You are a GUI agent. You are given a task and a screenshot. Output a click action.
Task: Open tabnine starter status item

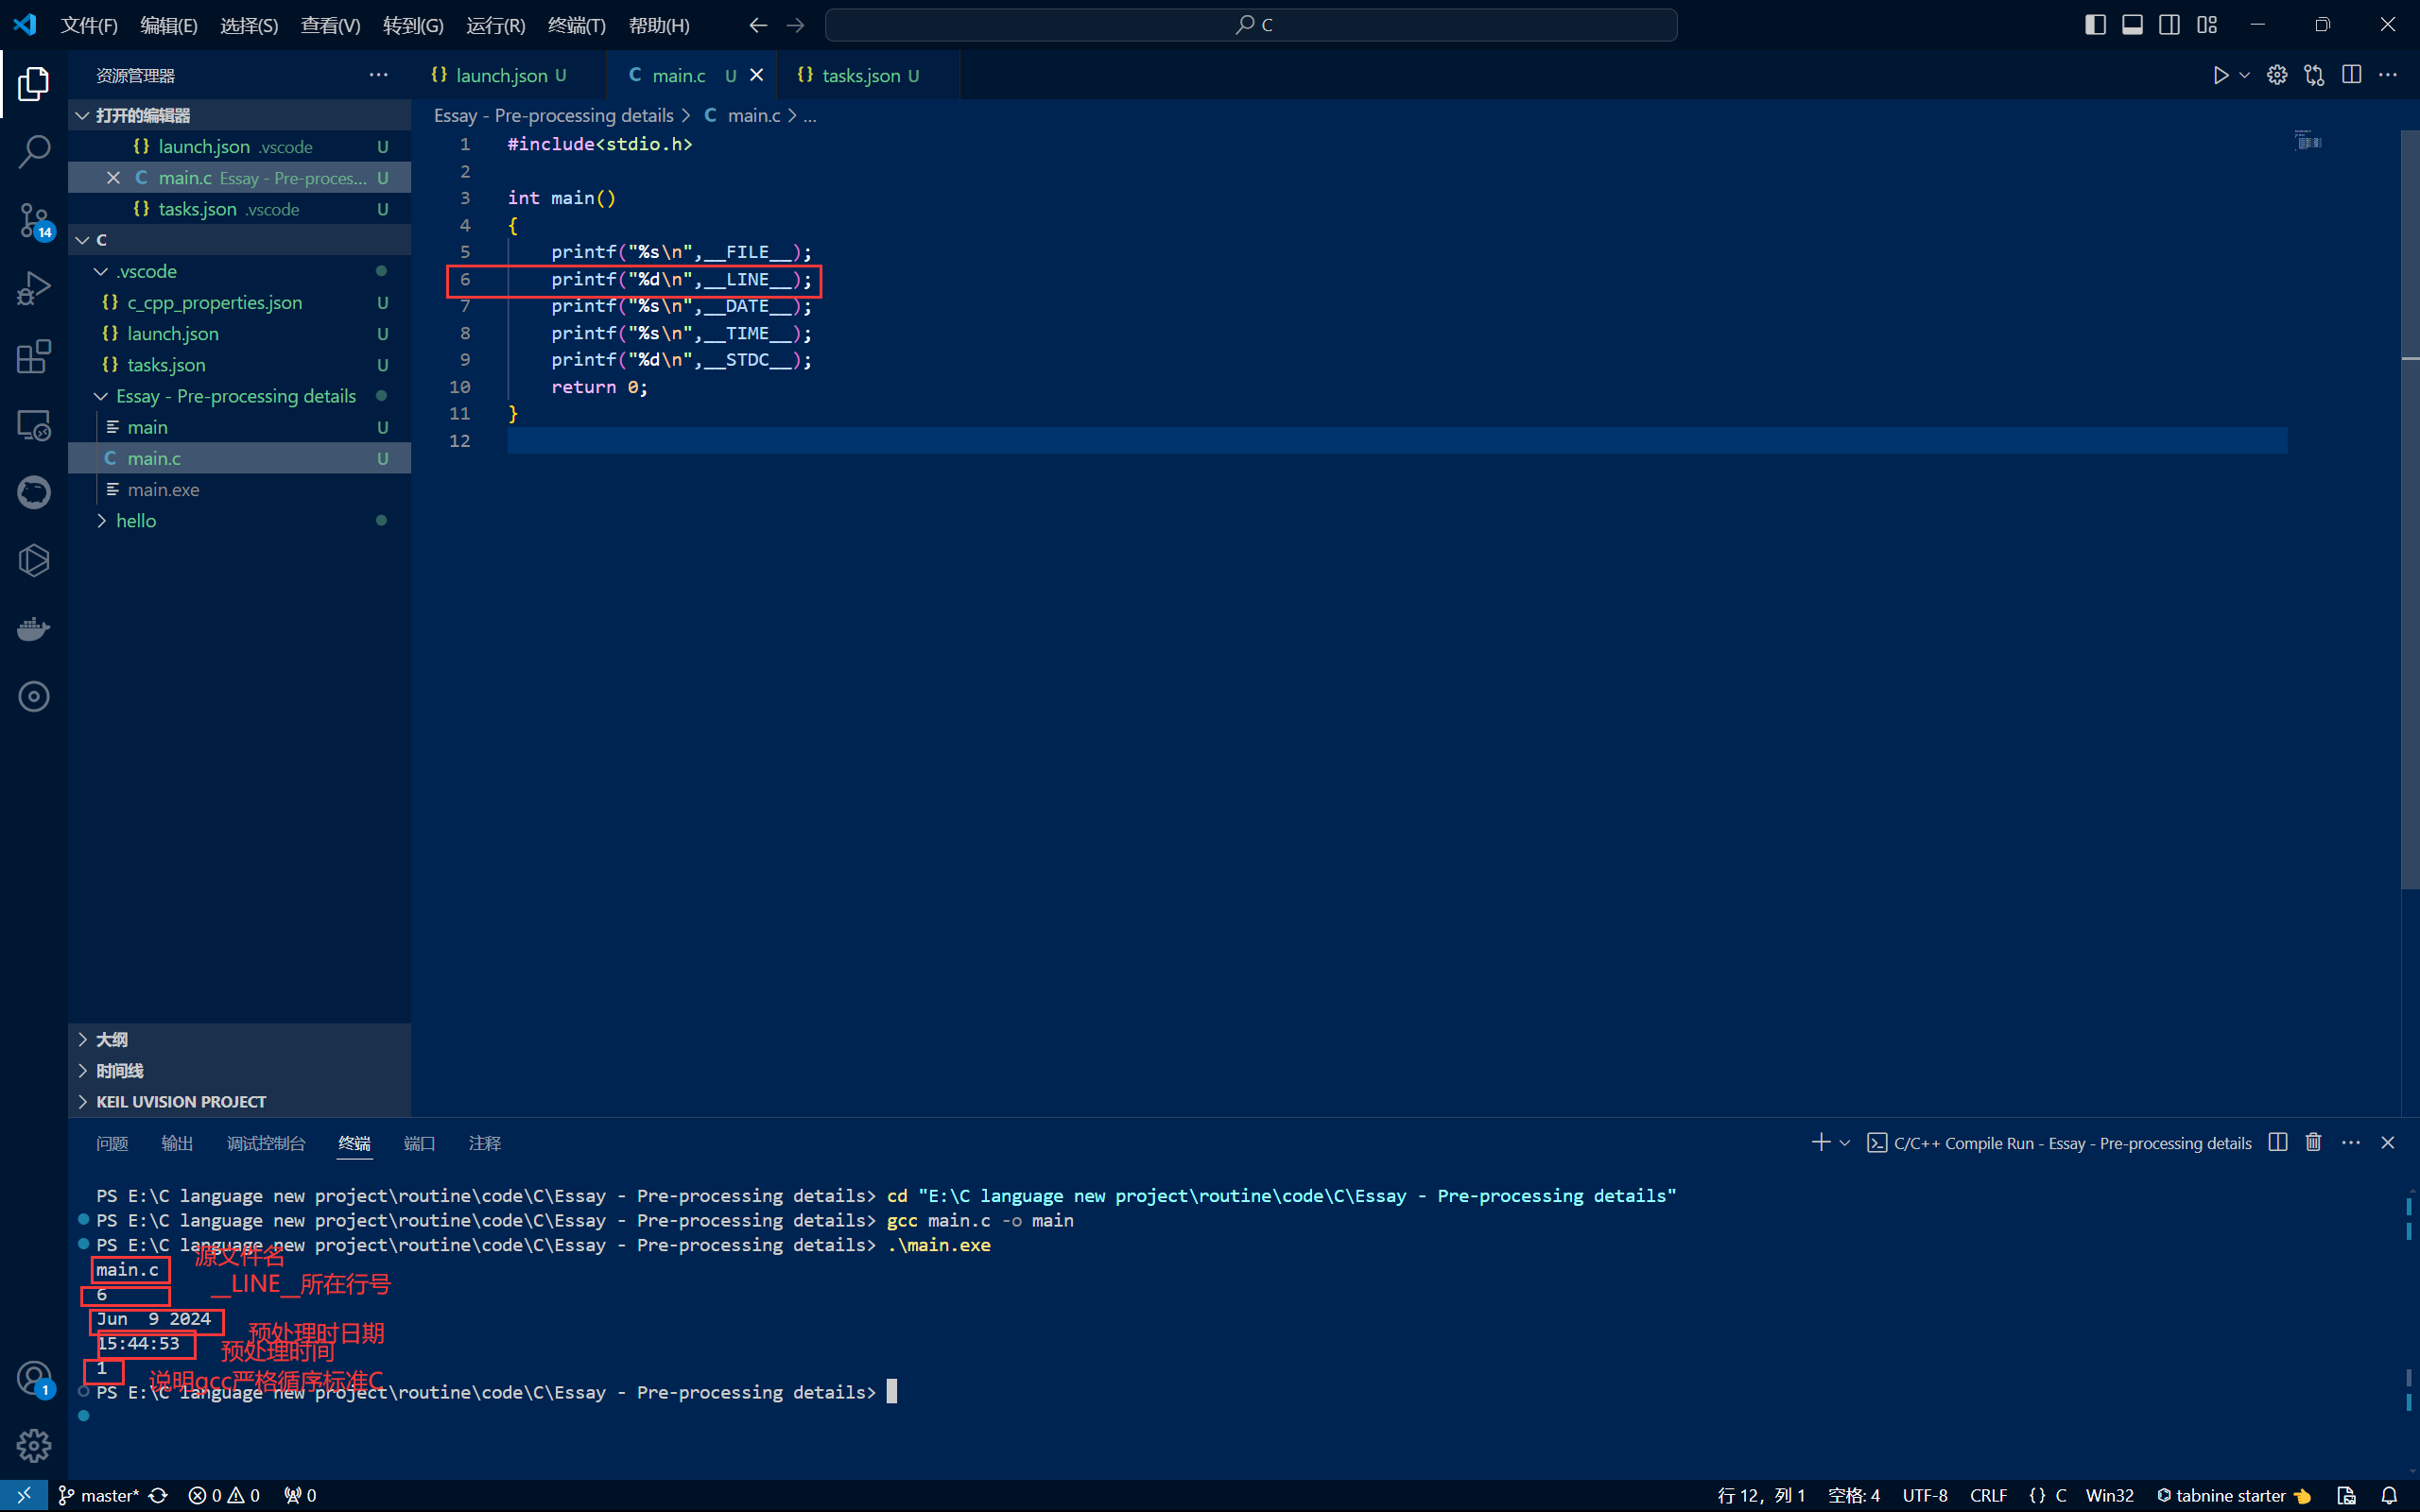pos(2232,1495)
